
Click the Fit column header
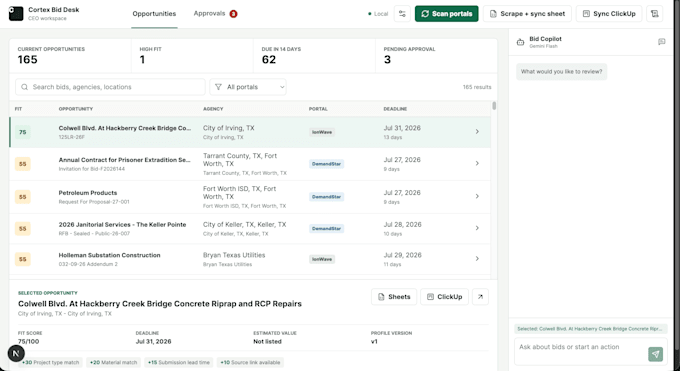18,109
